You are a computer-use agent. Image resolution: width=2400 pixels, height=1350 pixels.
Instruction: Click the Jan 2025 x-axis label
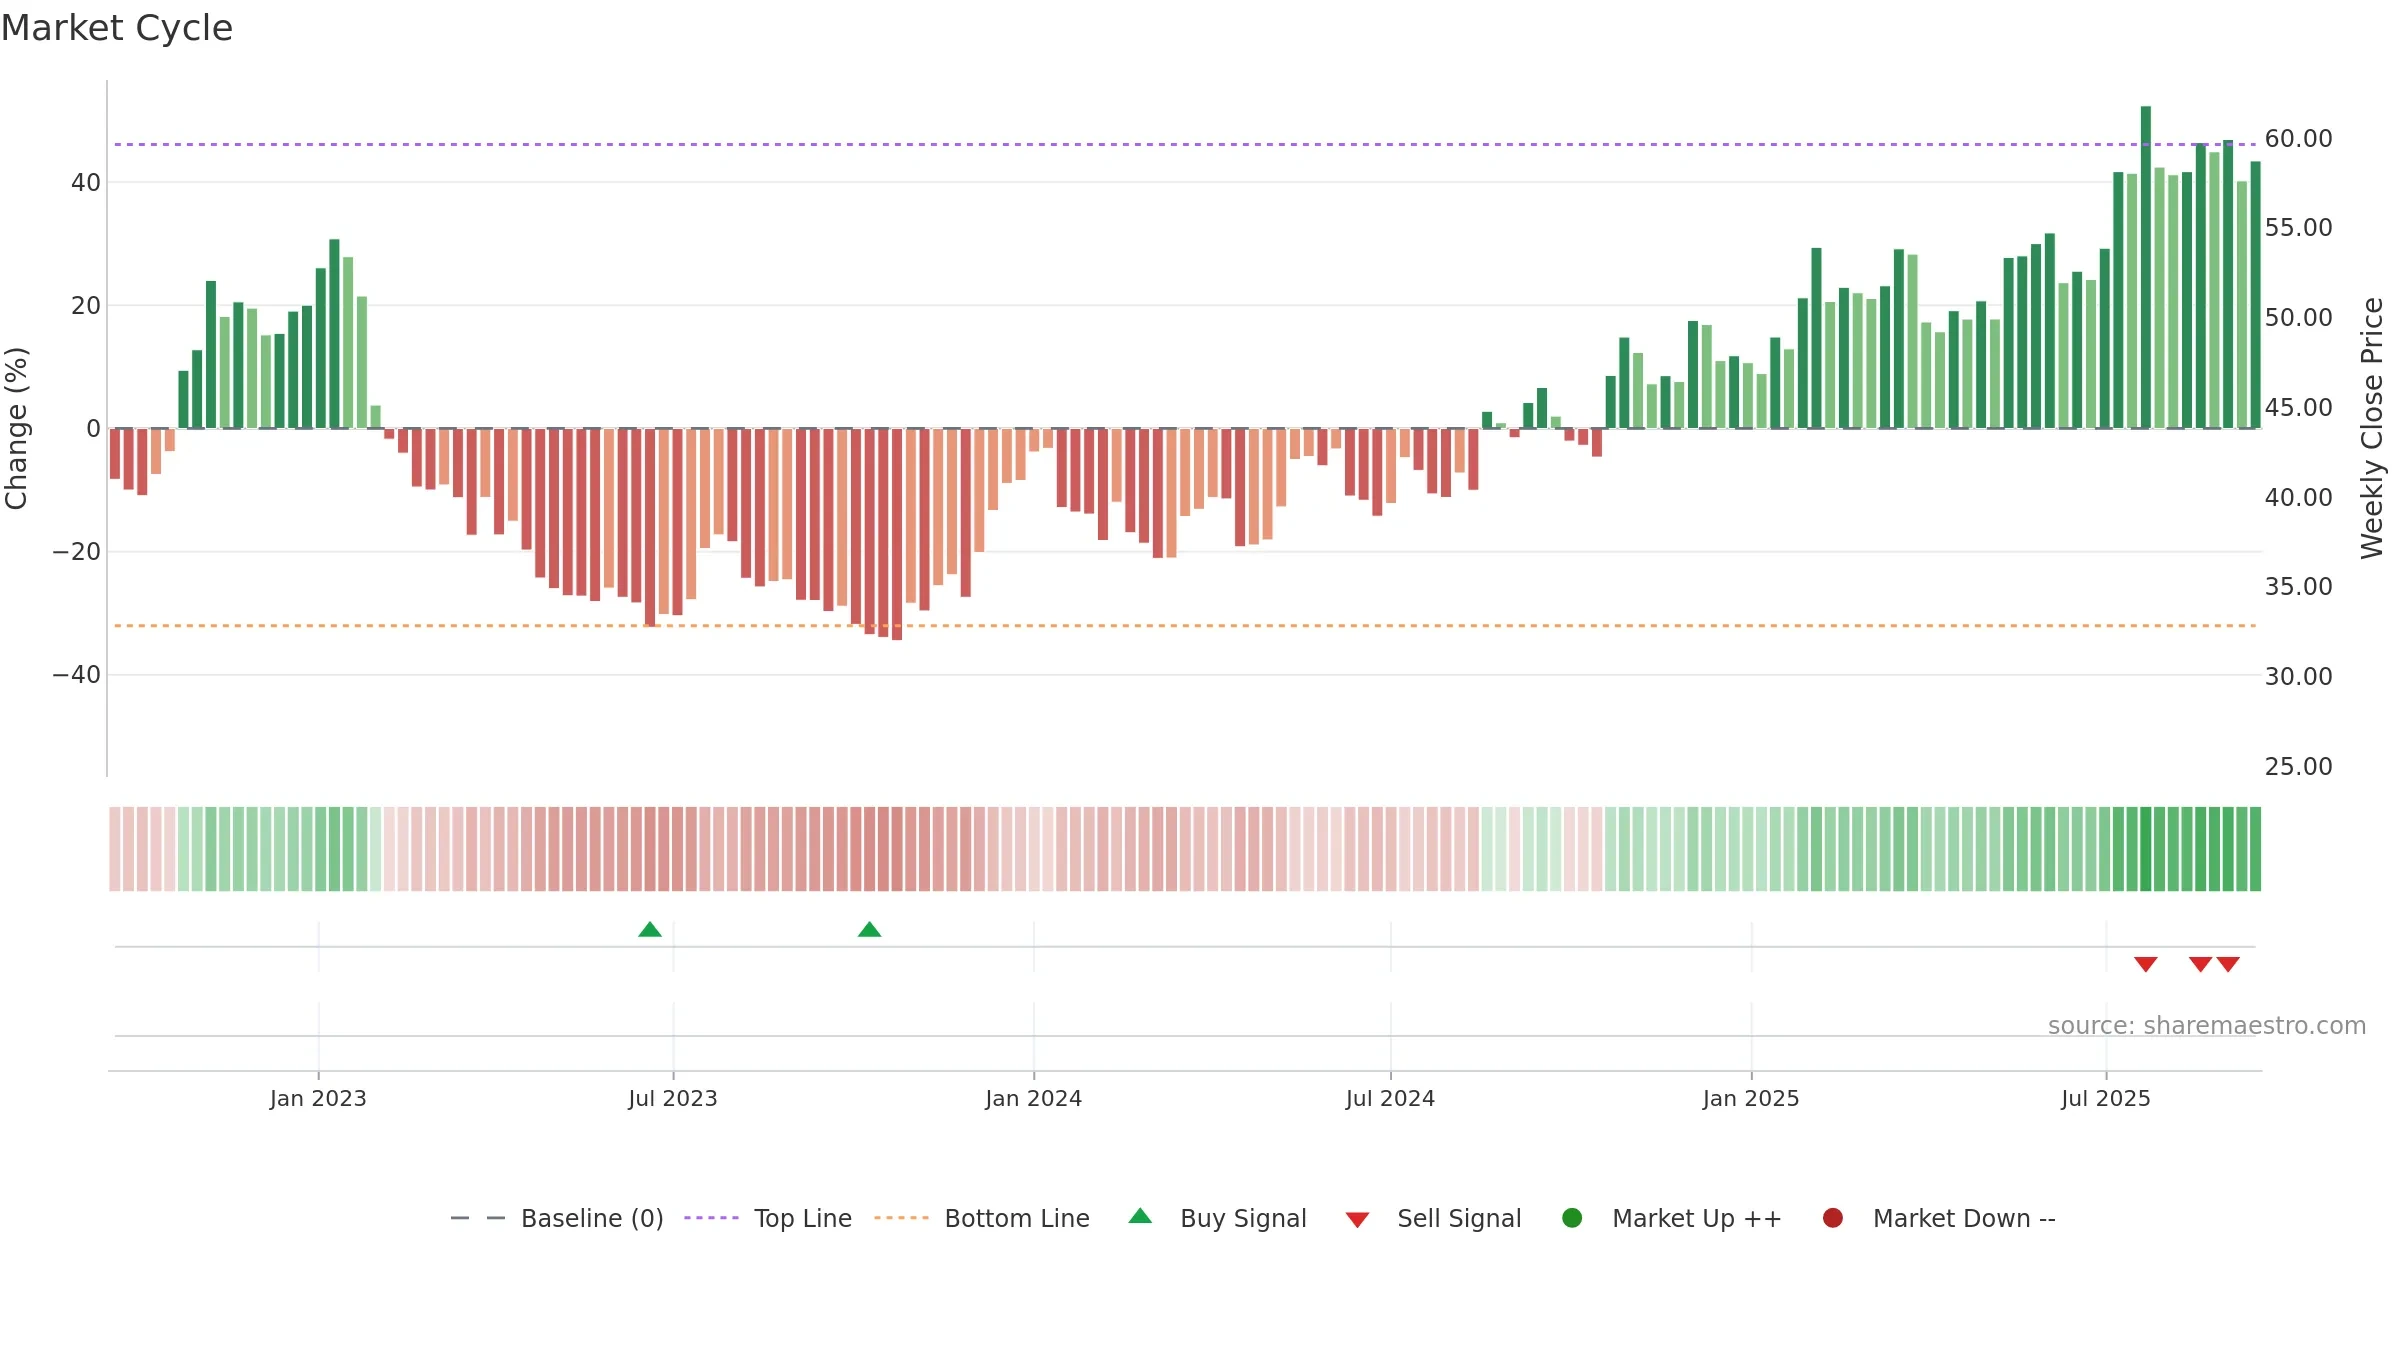click(x=1751, y=1098)
